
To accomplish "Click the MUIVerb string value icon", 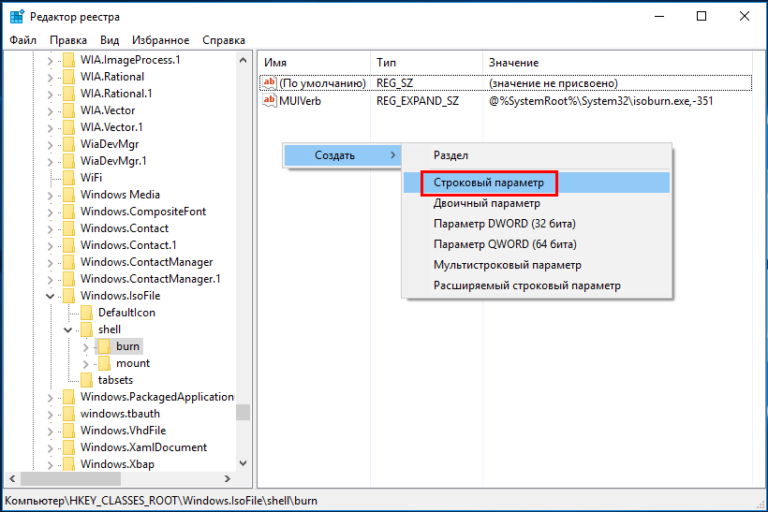I will coord(269,101).
